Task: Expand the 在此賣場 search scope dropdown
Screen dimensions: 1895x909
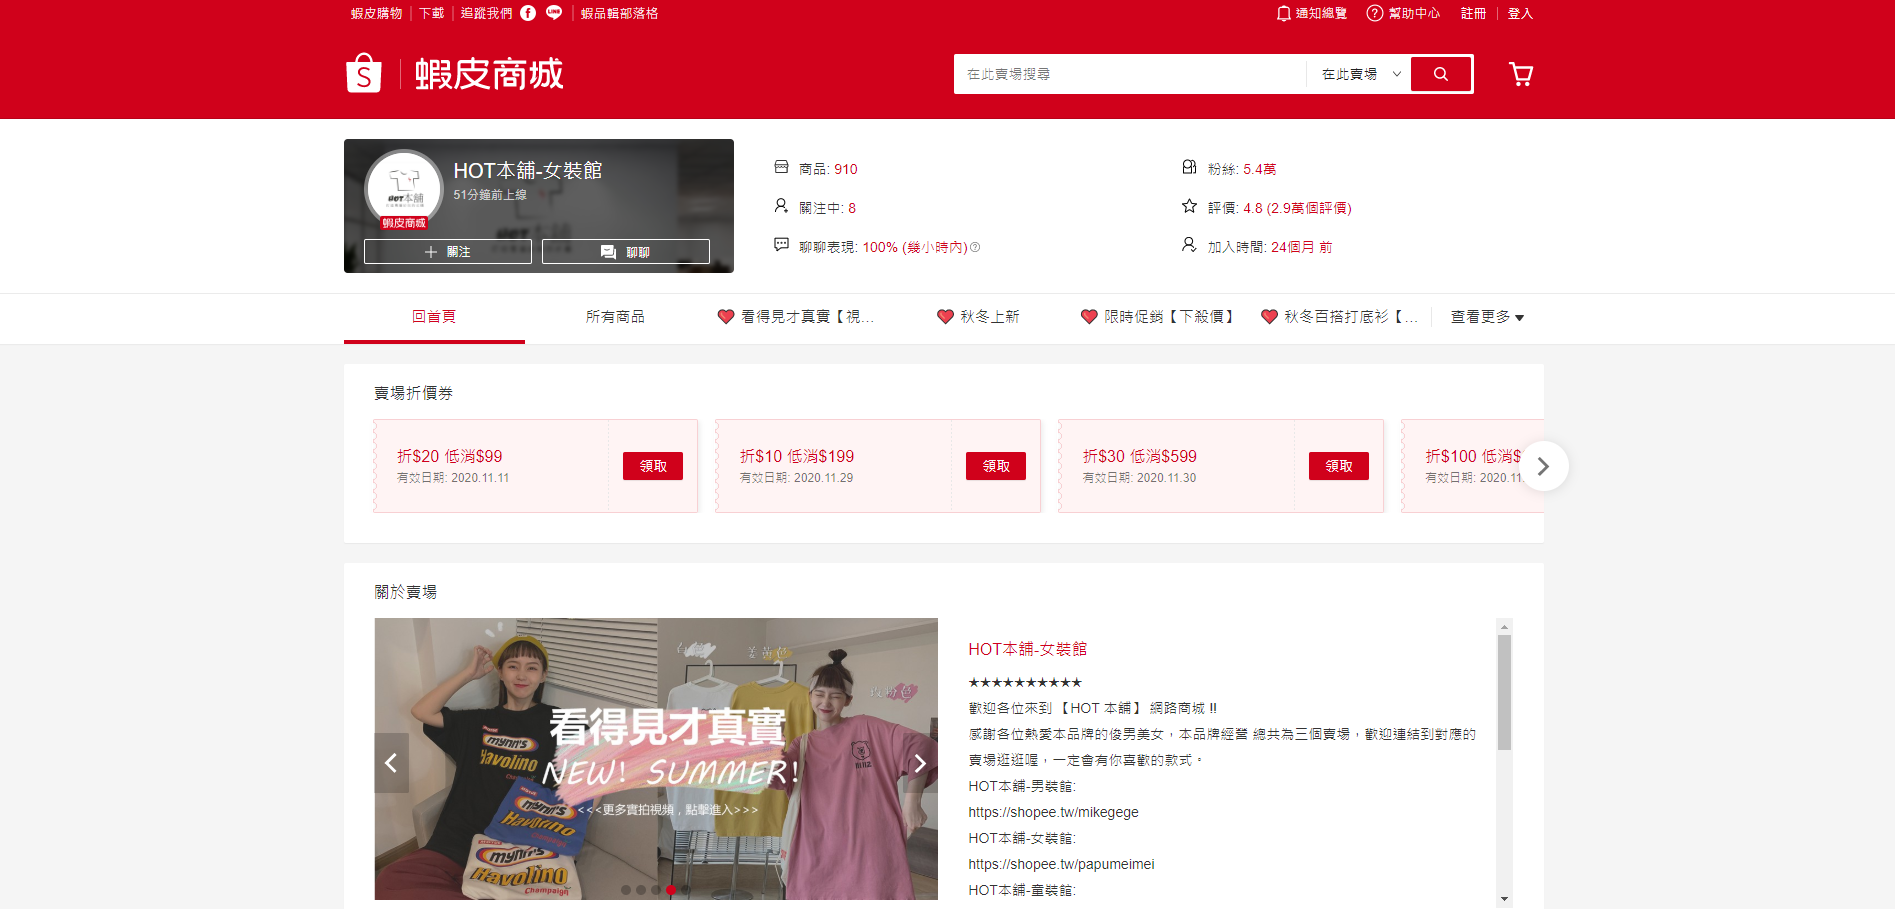Action: pyautogui.click(x=1360, y=74)
